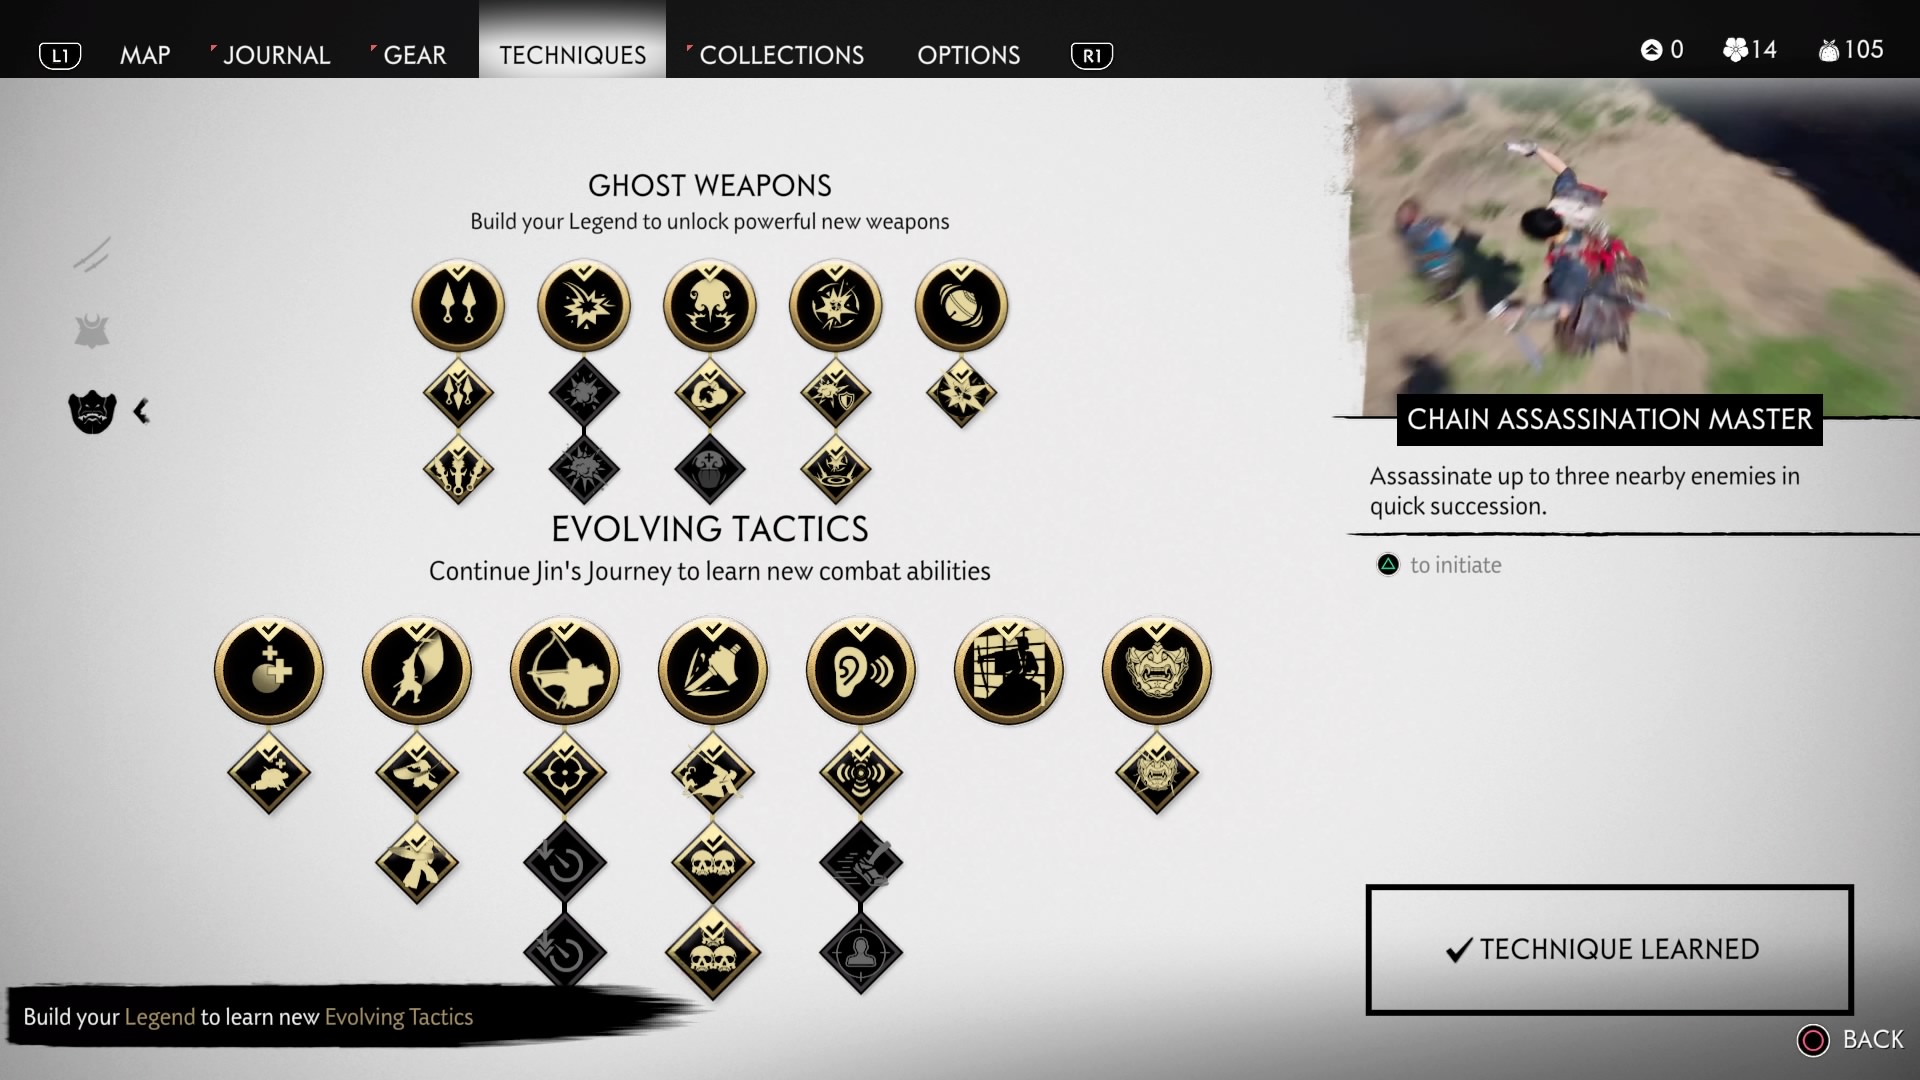The image size is (1920, 1080).
Task: Click the TECHNIQUE LEARNED box
Action: 1610,949
